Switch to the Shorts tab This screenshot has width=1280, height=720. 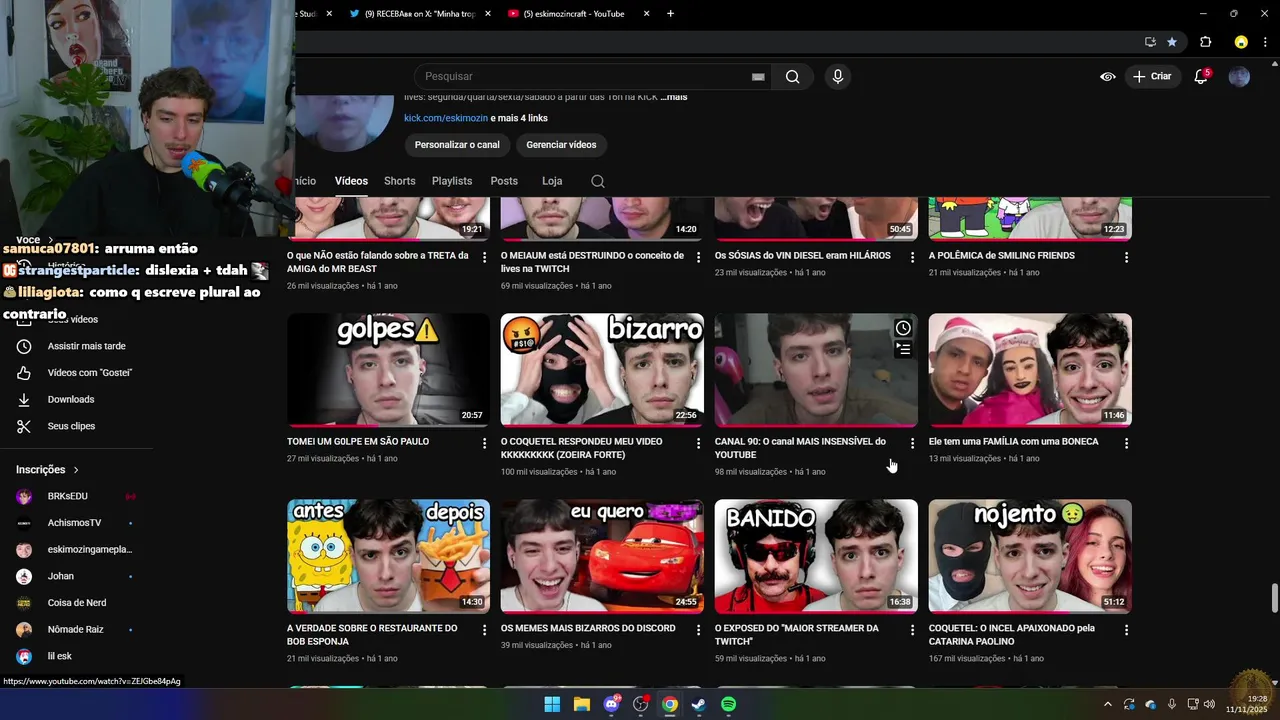(399, 181)
